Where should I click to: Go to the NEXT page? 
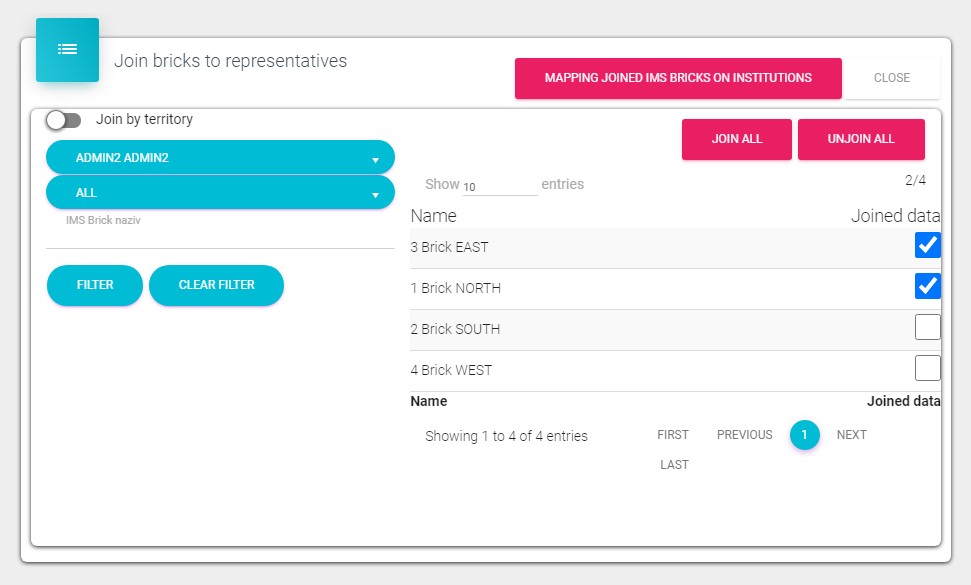[851, 435]
